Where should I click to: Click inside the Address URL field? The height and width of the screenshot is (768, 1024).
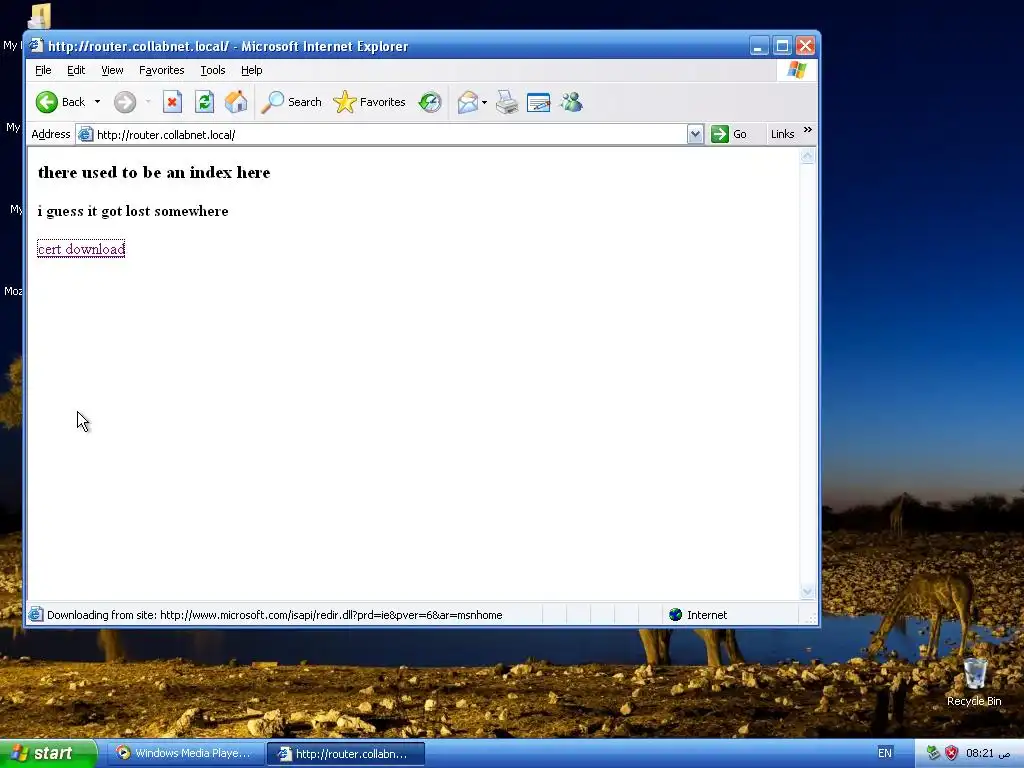click(x=391, y=135)
